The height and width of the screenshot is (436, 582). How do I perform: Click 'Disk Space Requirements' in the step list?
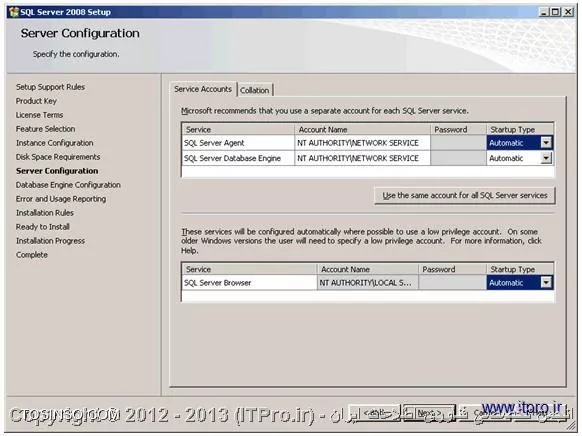(x=58, y=157)
